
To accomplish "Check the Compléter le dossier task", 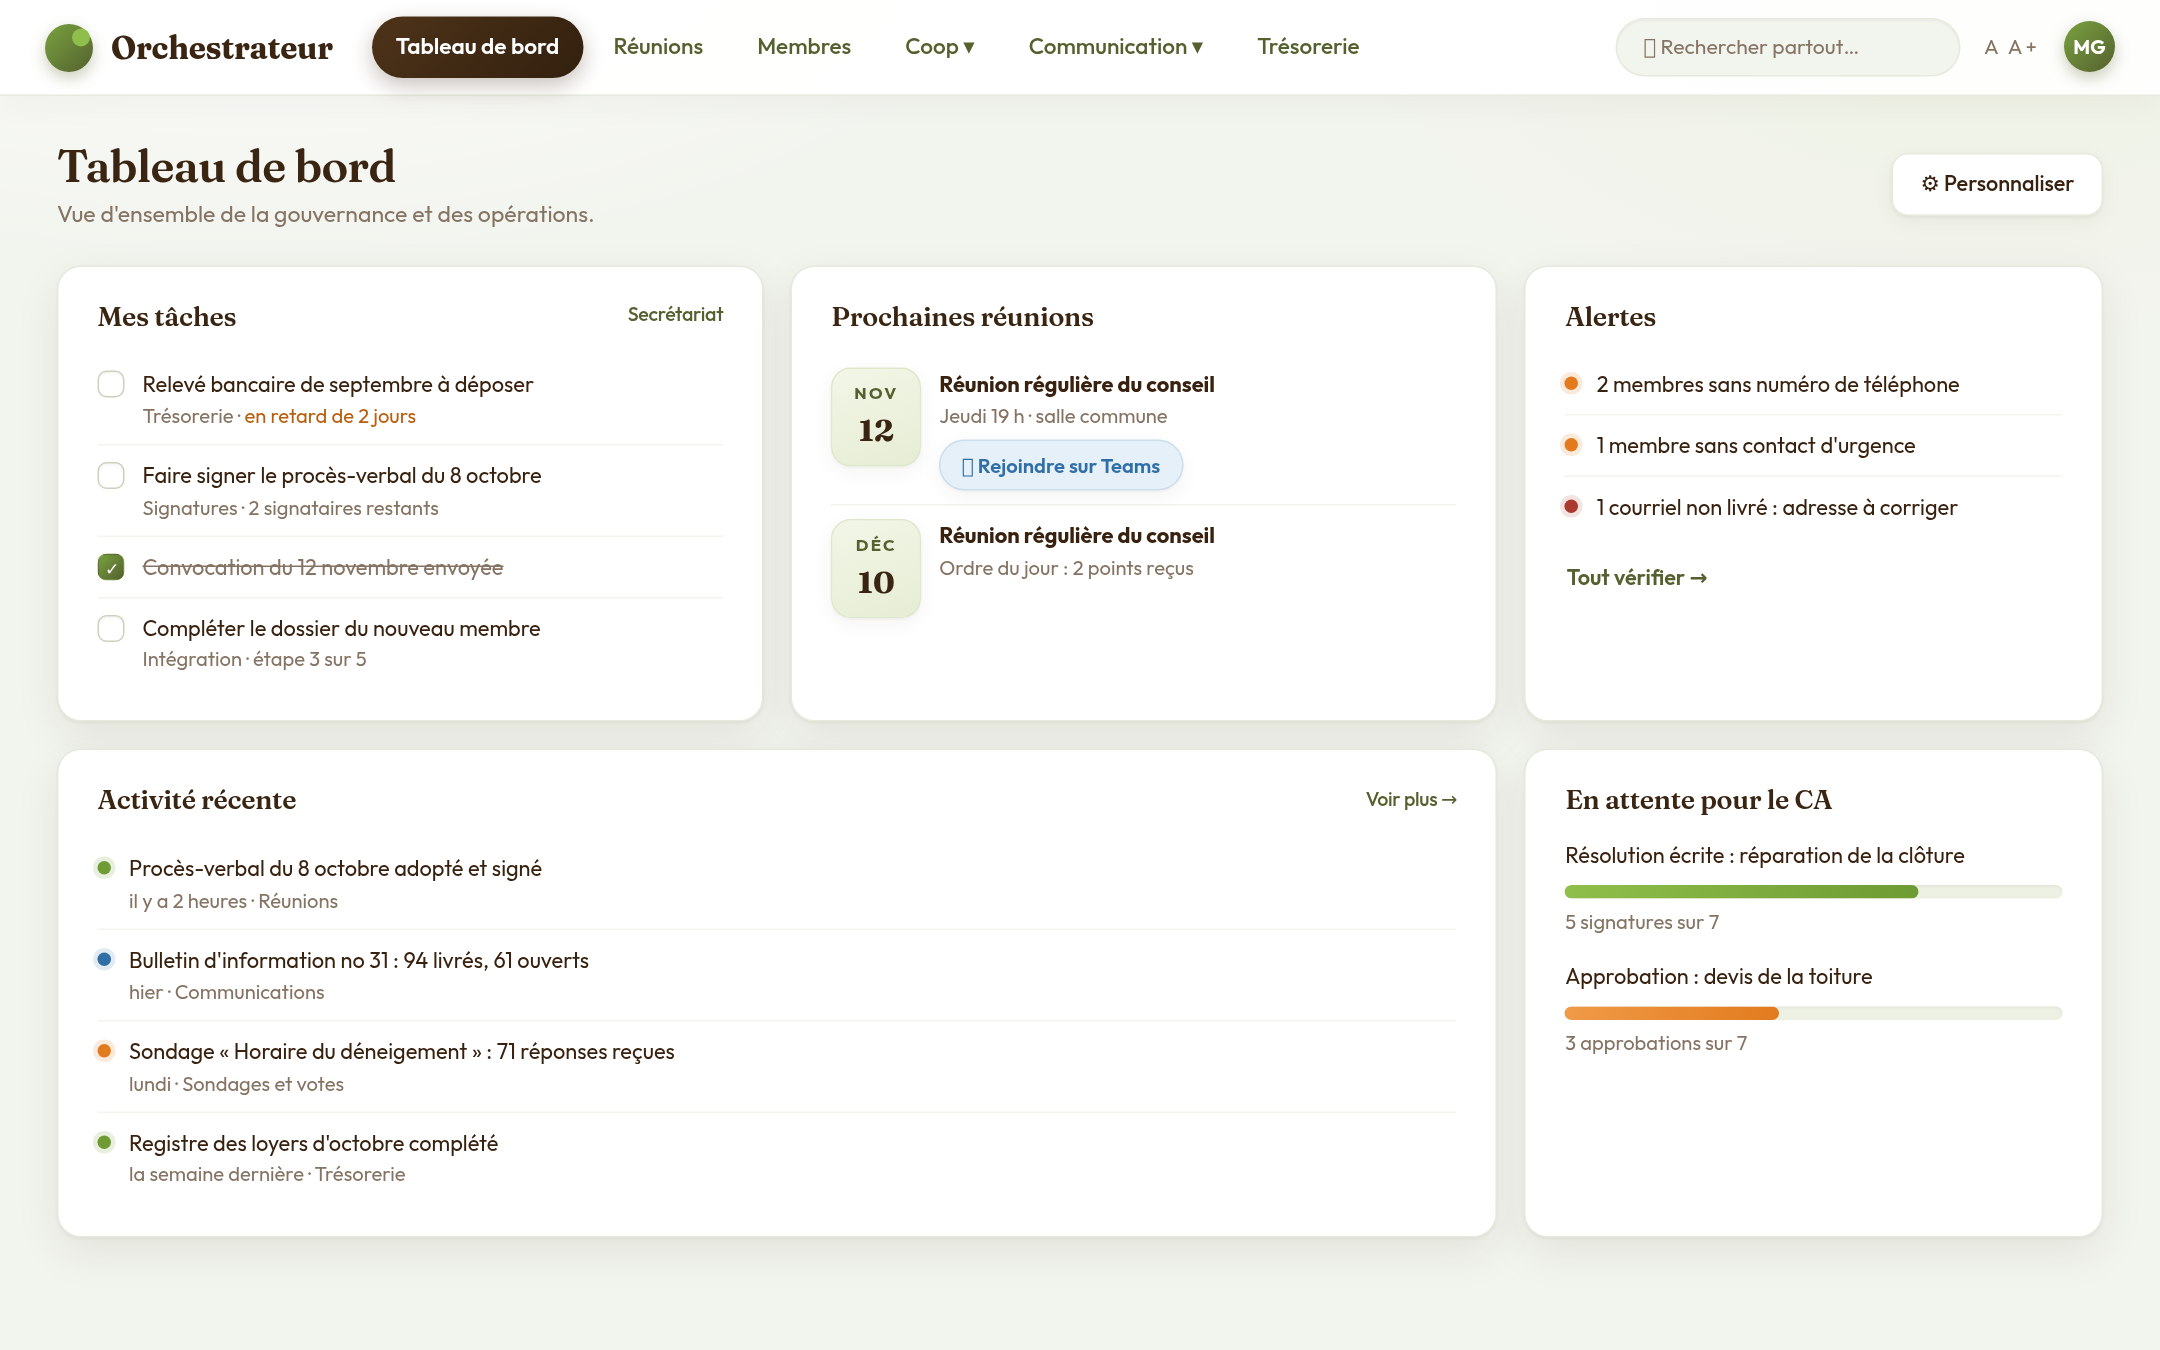I will click(x=111, y=628).
